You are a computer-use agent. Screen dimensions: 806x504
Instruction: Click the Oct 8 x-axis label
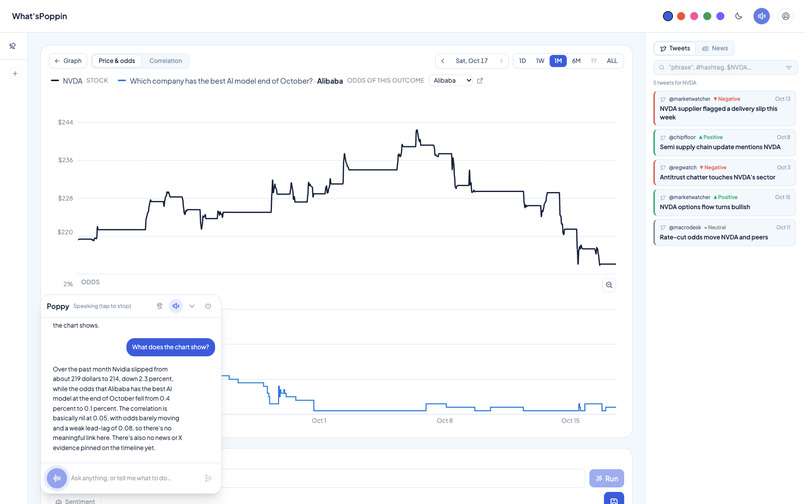pos(445,421)
